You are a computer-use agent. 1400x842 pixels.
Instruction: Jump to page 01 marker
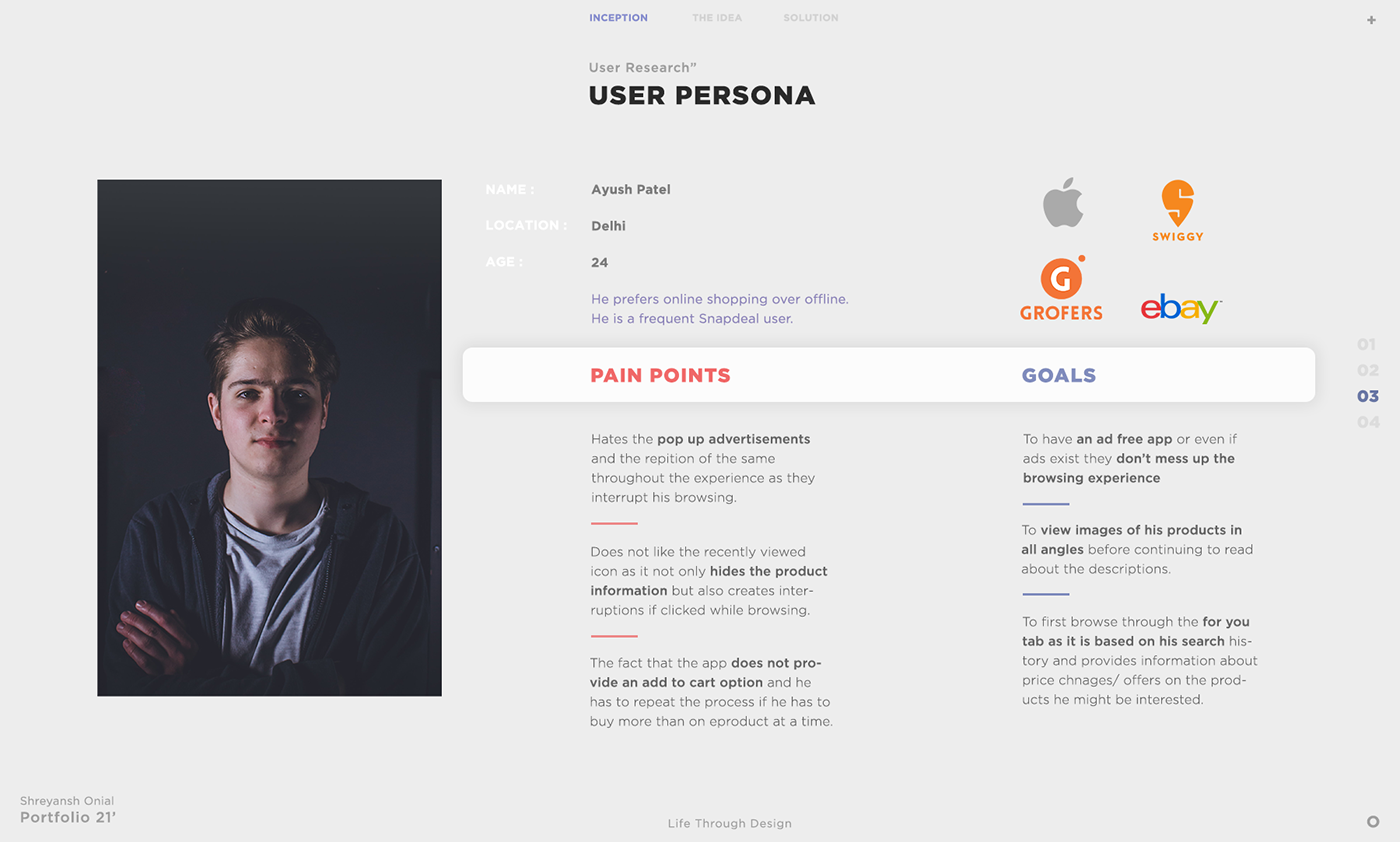pos(1366,345)
